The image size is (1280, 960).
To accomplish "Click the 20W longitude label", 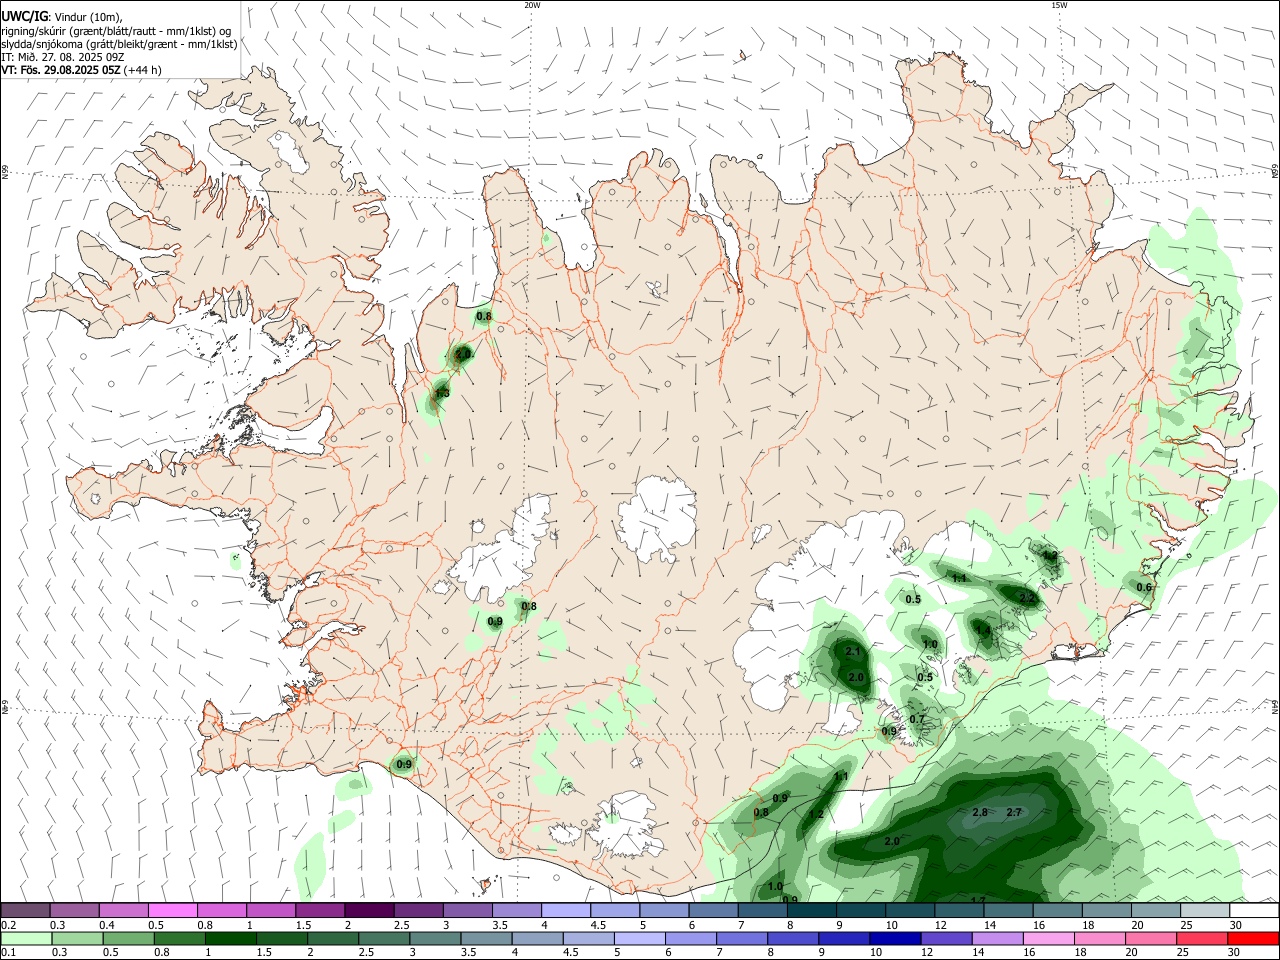I will [x=532, y=5].
